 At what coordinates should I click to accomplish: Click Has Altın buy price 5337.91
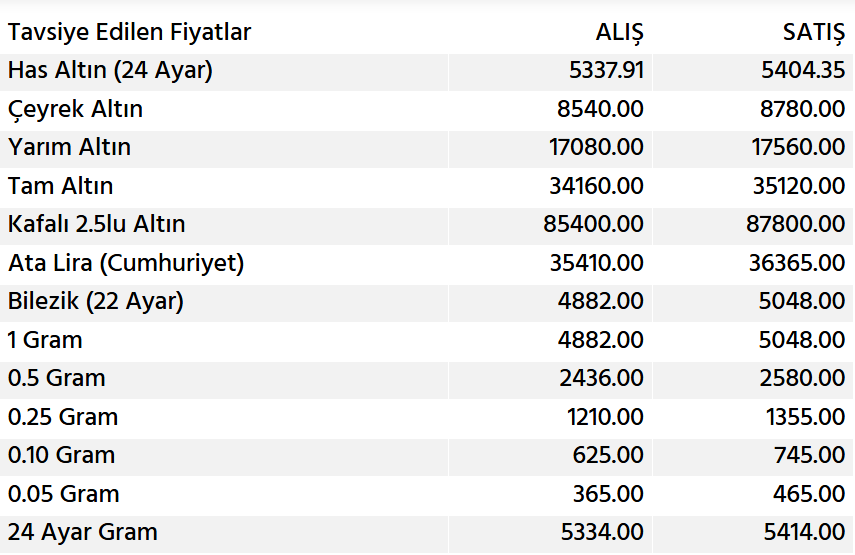[x=601, y=71]
